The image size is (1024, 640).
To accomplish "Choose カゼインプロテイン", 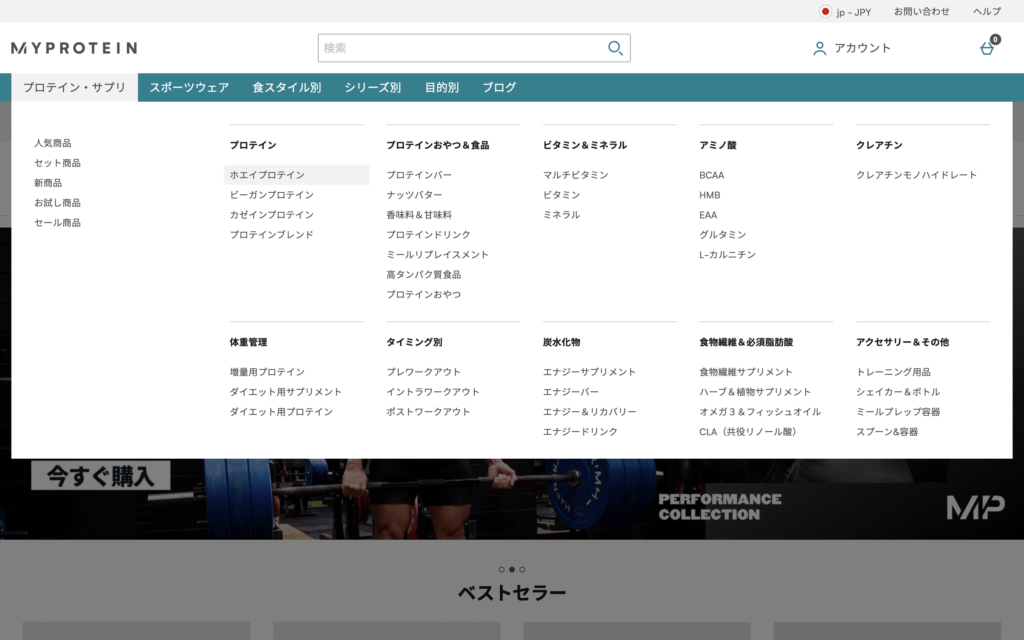I will (x=272, y=215).
